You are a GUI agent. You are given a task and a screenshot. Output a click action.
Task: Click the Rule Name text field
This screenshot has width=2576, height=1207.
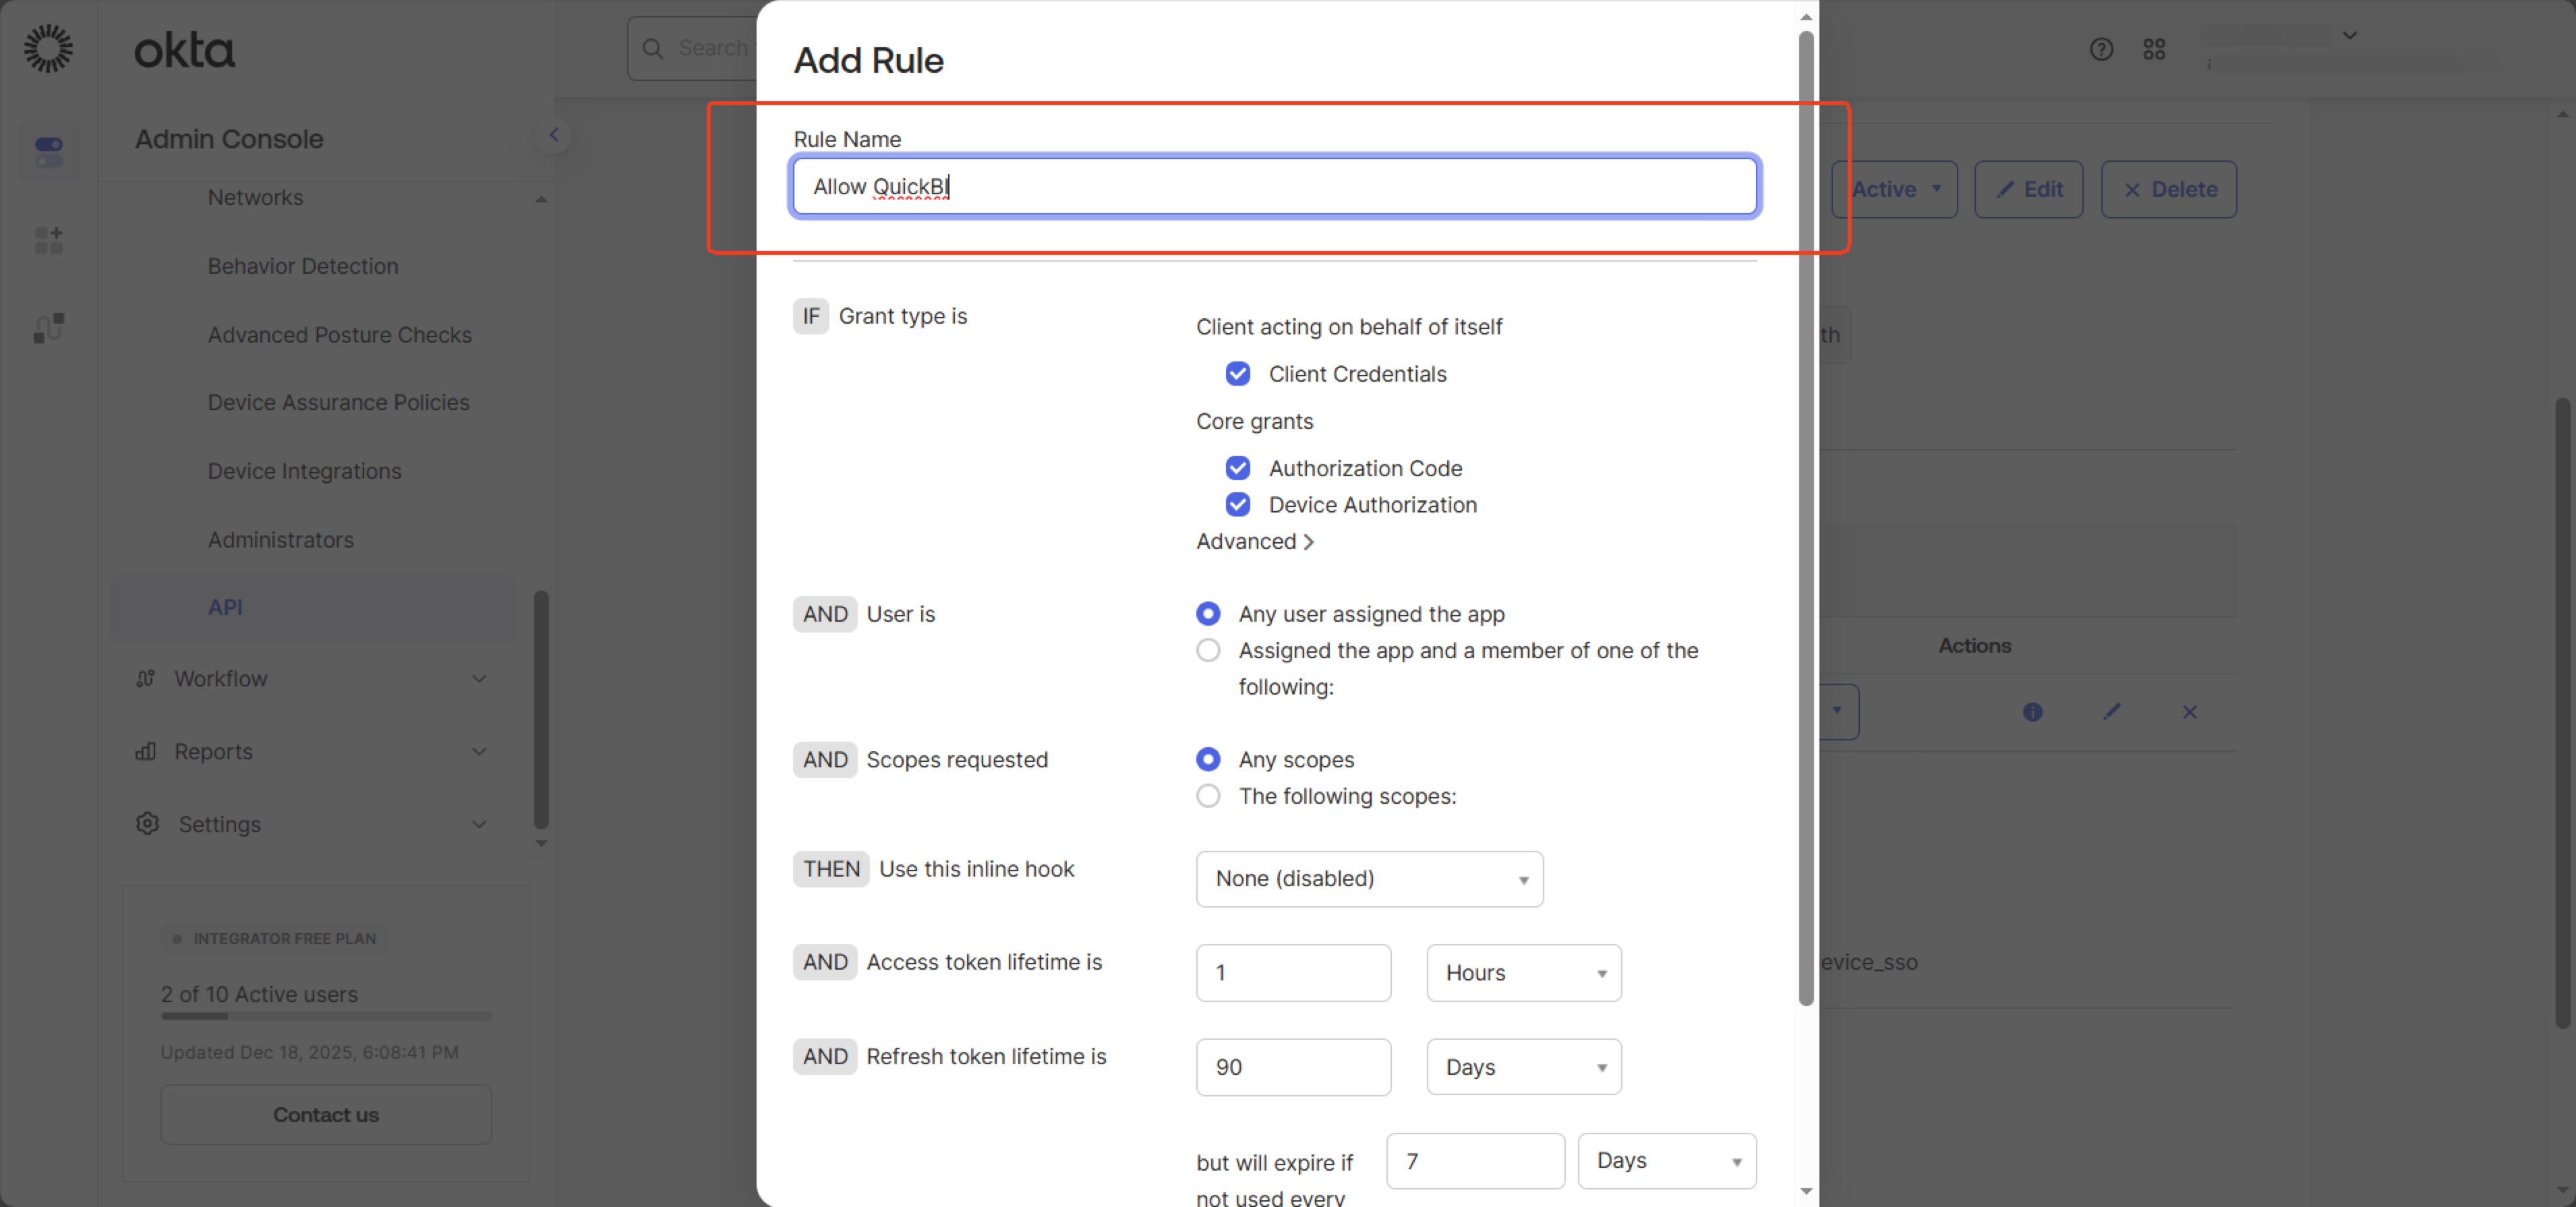point(1273,187)
